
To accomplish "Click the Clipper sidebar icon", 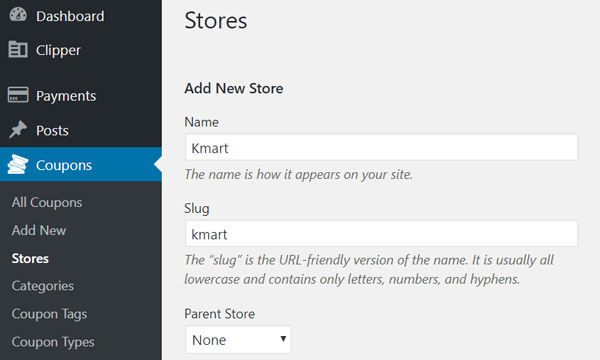I will pyautogui.click(x=18, y=49).
